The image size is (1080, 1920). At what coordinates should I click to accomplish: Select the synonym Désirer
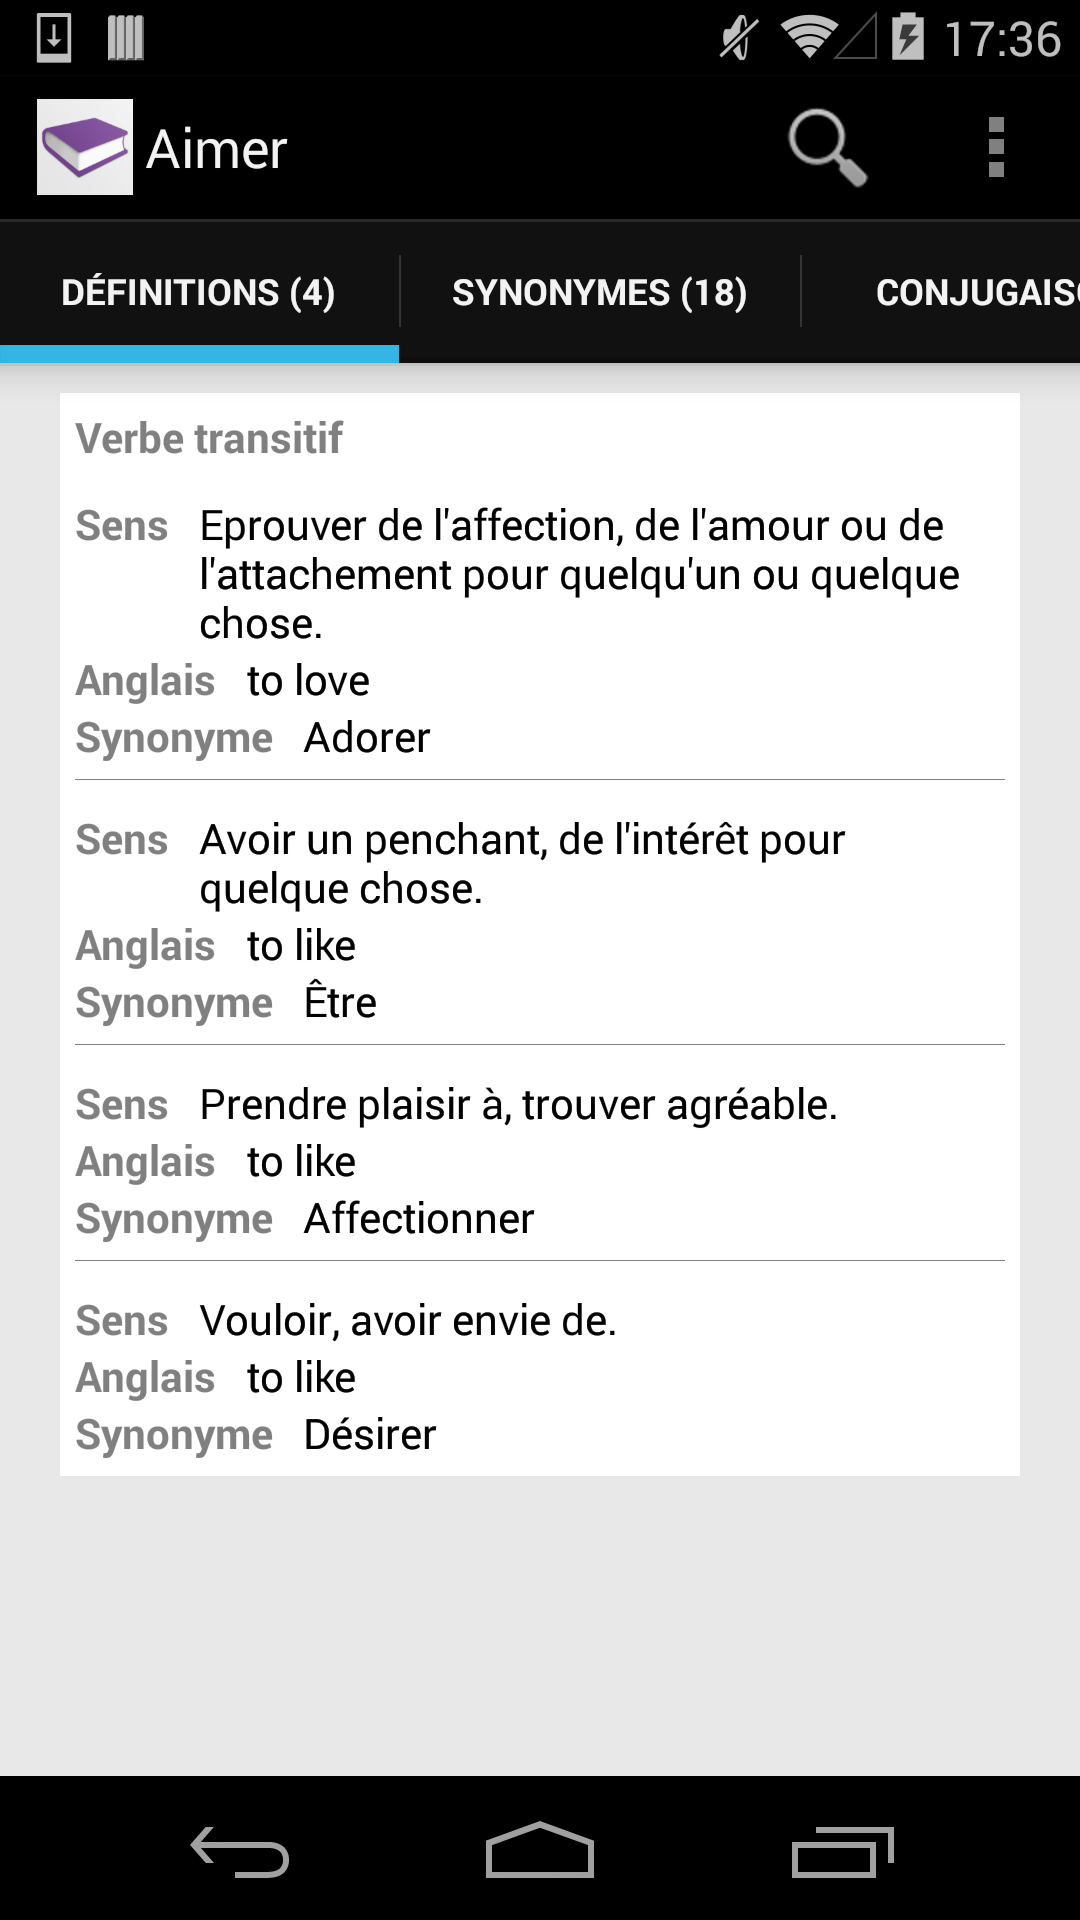pyautogui.click(x=370, y=1435)
